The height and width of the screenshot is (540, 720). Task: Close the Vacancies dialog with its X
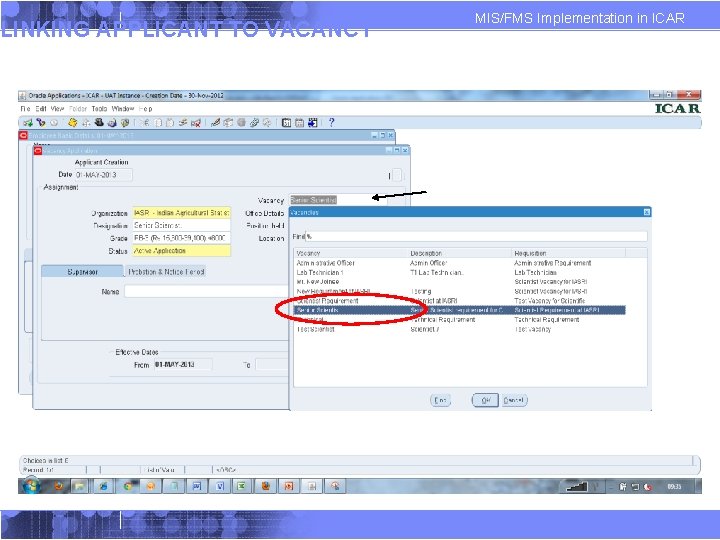647,212
